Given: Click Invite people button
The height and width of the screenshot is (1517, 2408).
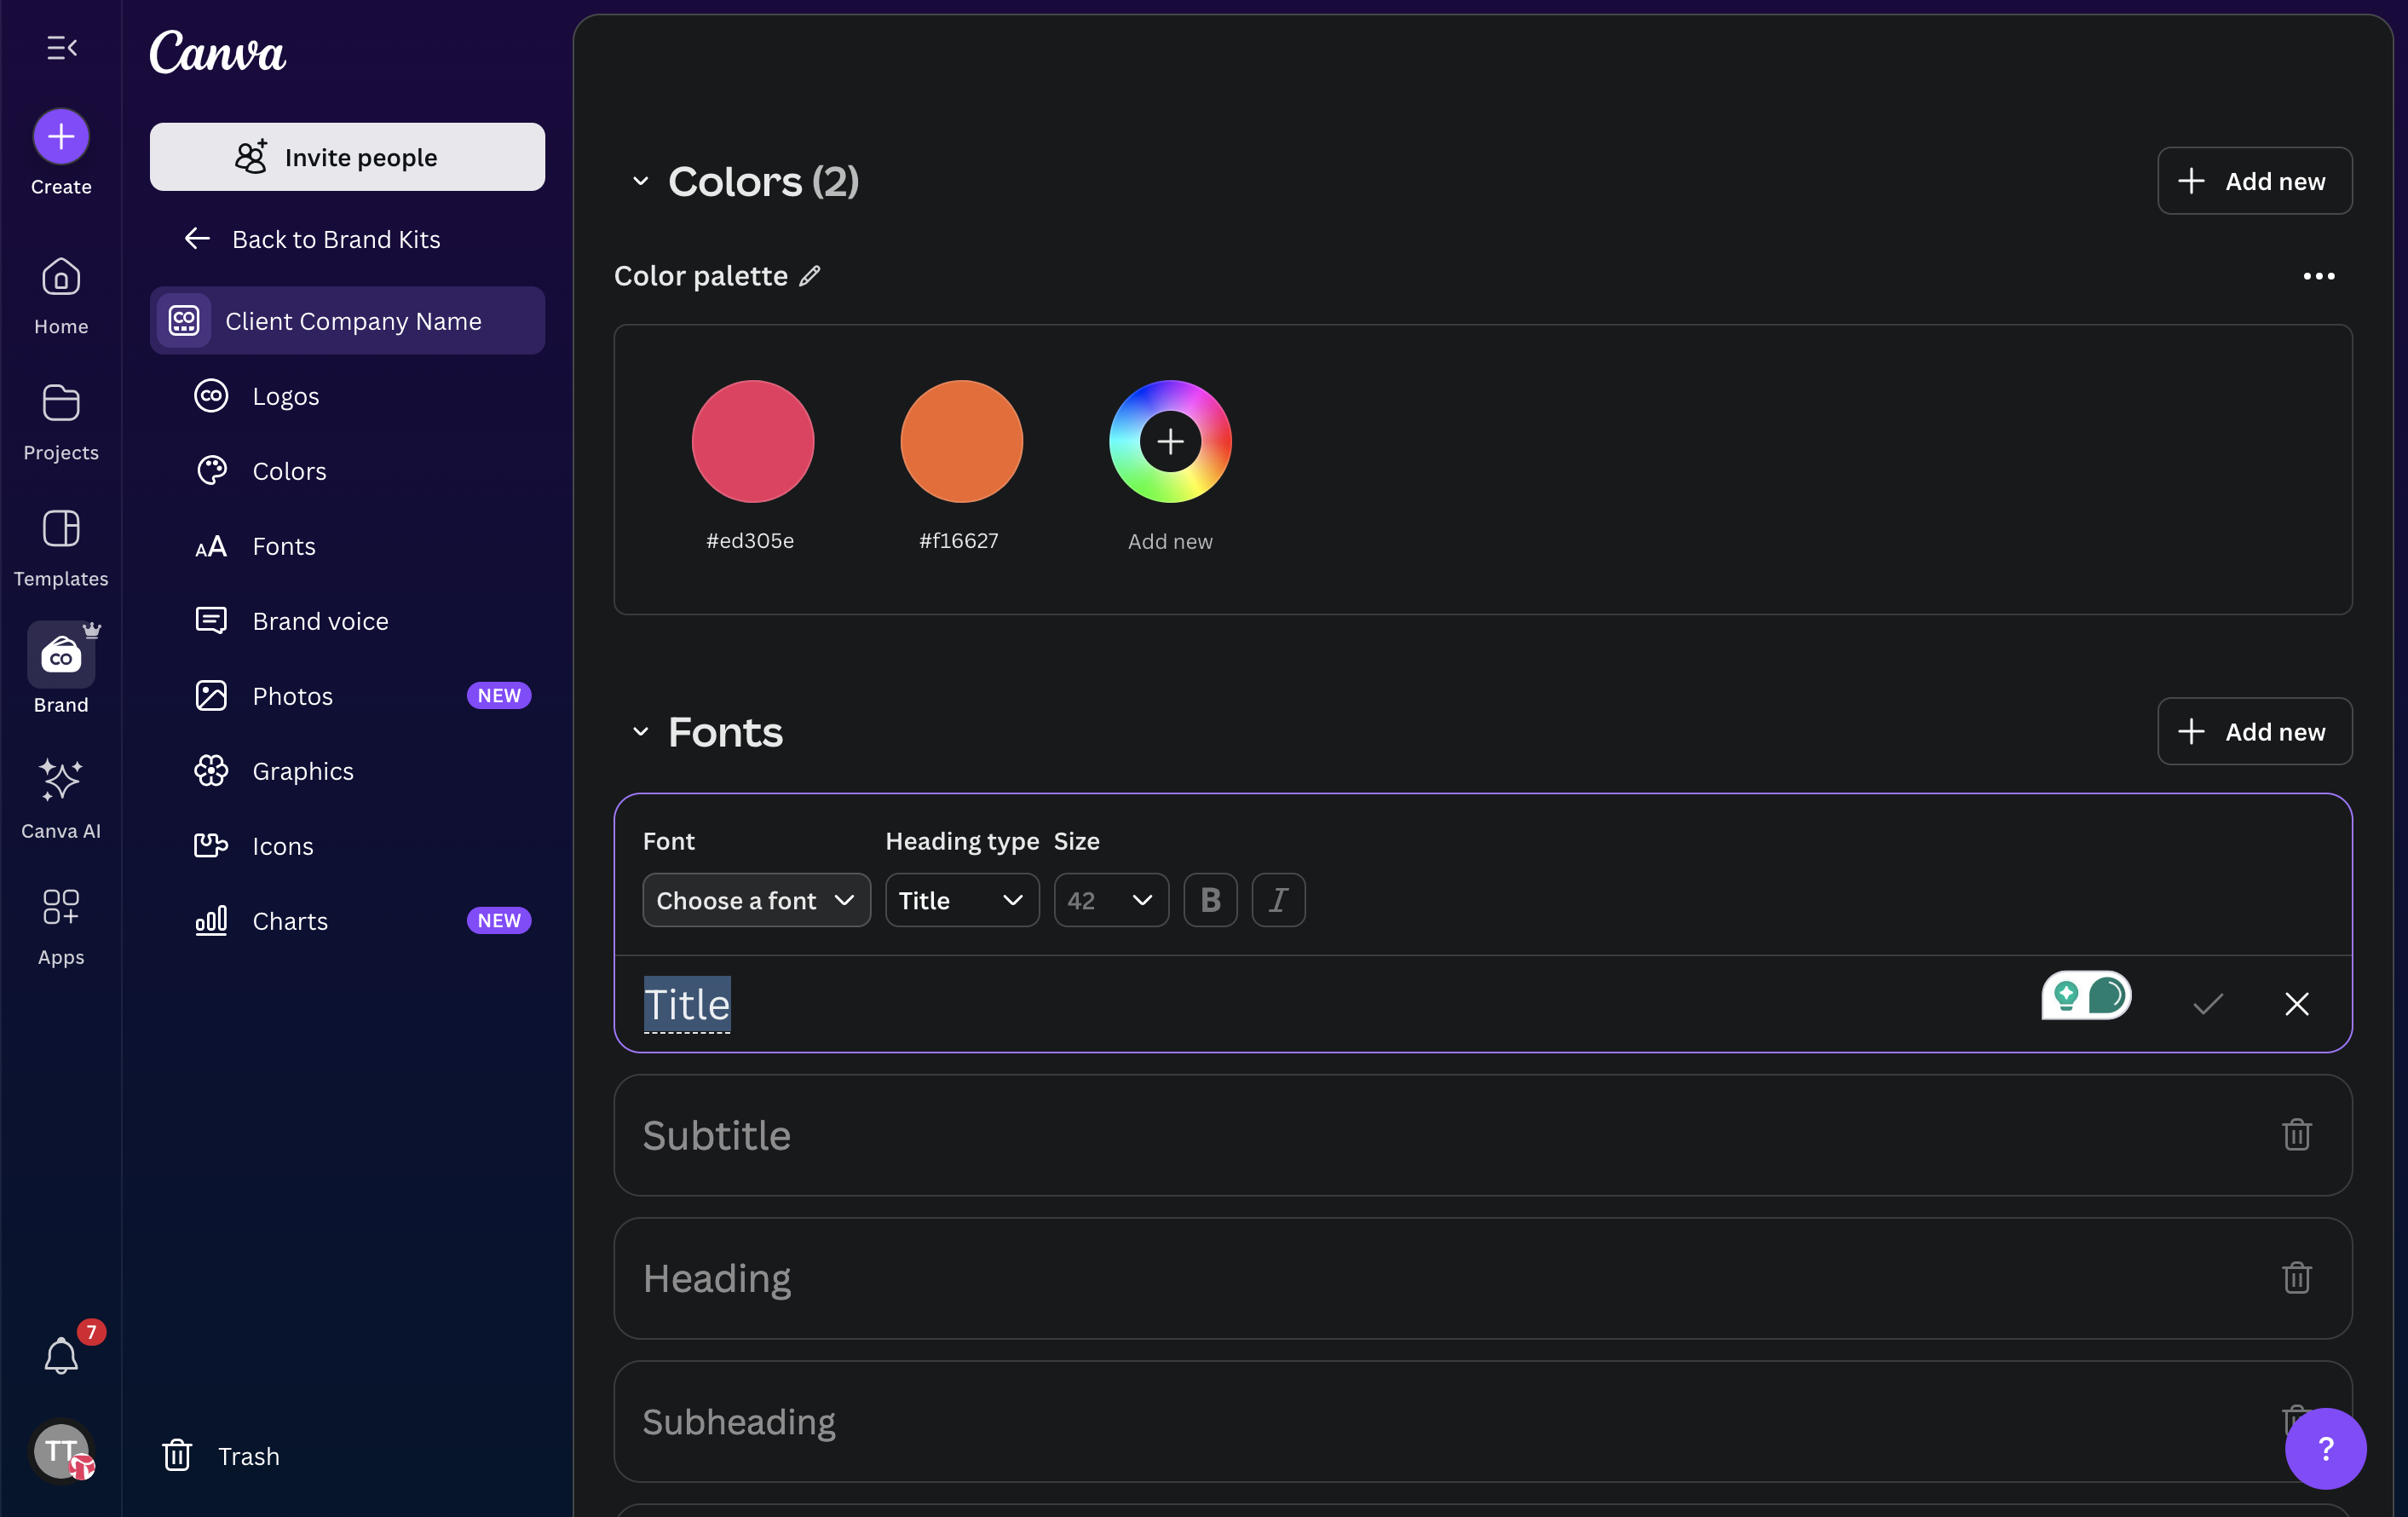Looking at the screenshot, I should click(347, 157).
